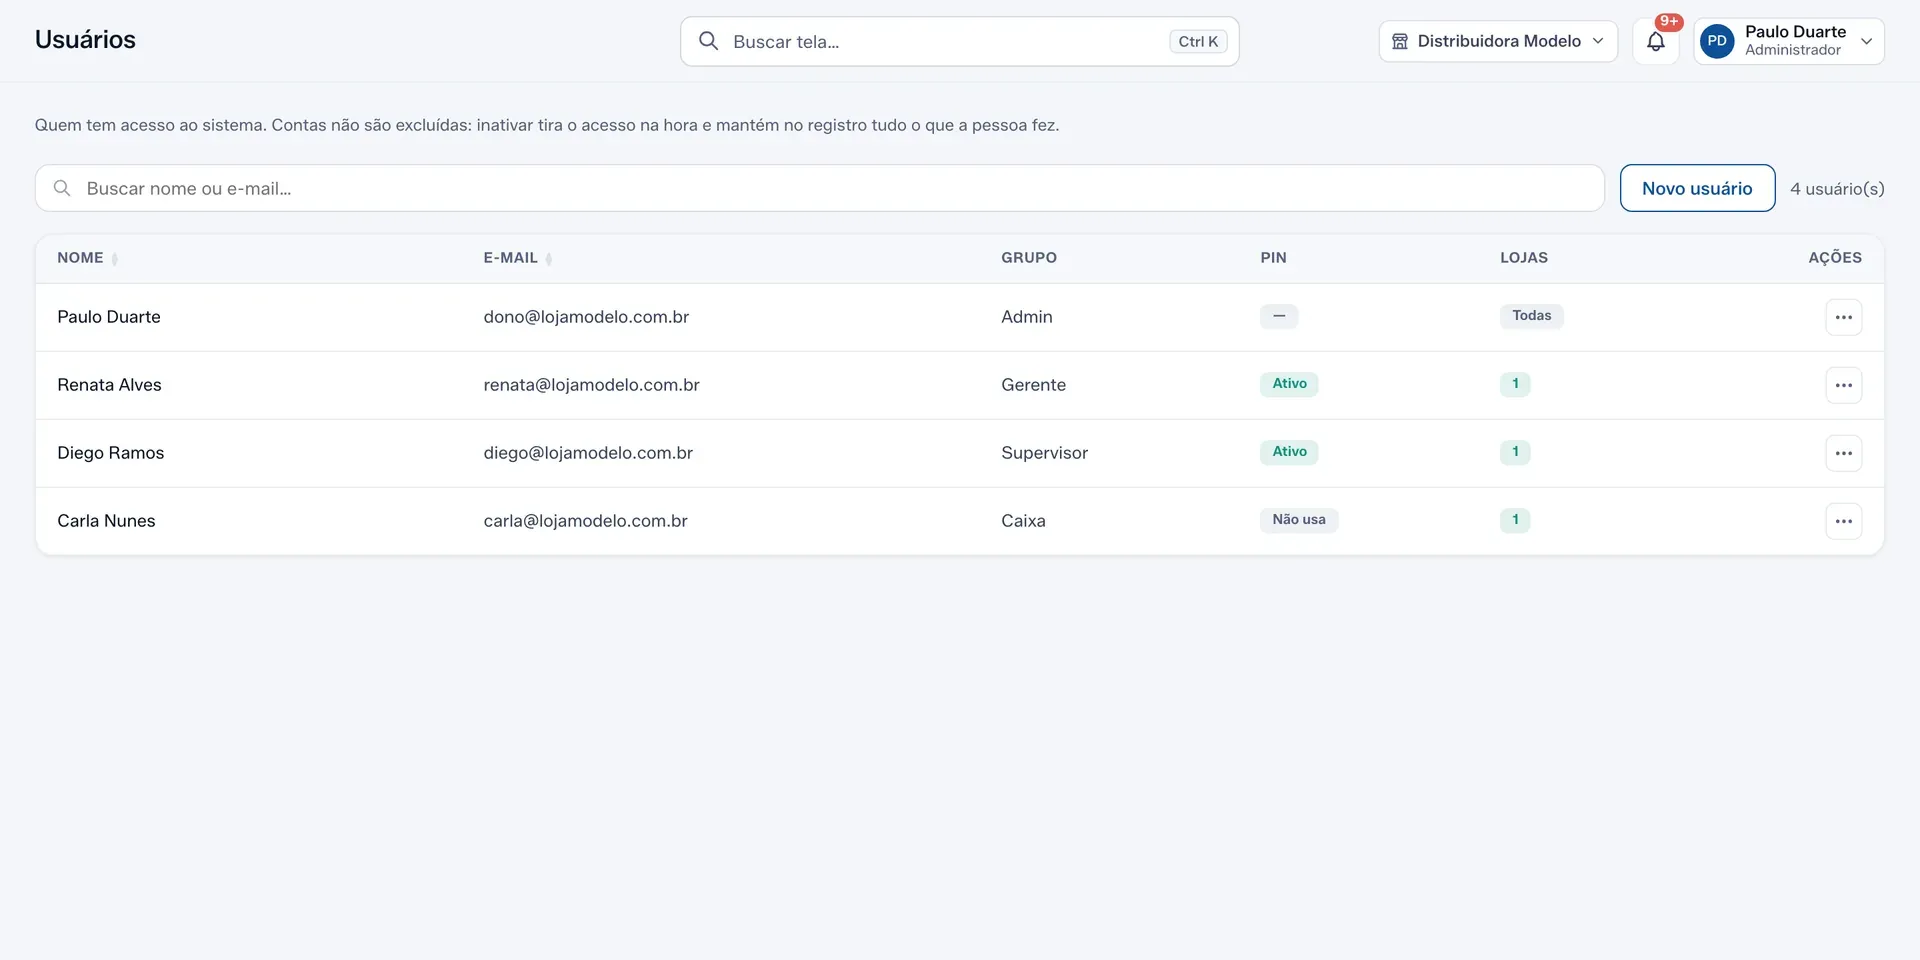Select the email diego@lojamodelo.com.br
1920x960 pixels.
(x=588, y=453)
